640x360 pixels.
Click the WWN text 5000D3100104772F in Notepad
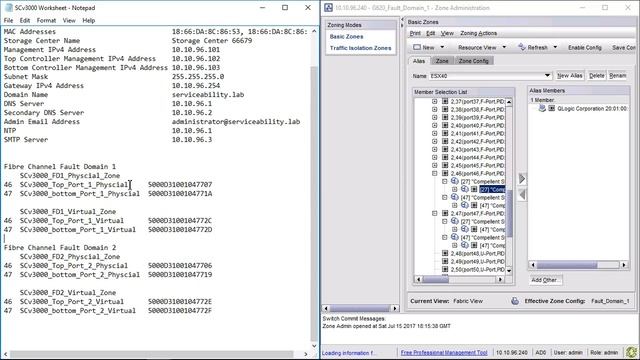pos(180,311)
